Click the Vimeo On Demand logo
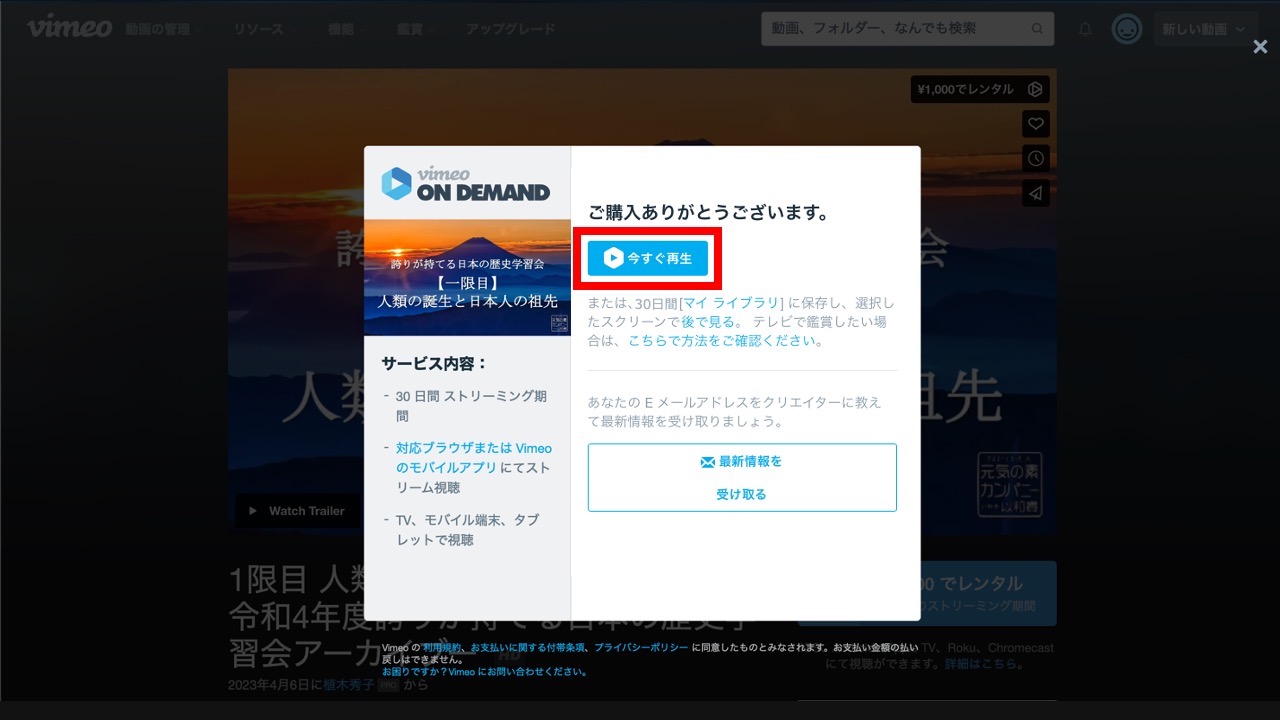Image resolution: width=1280 pixels, height=720 pixels. click(466, 184)
